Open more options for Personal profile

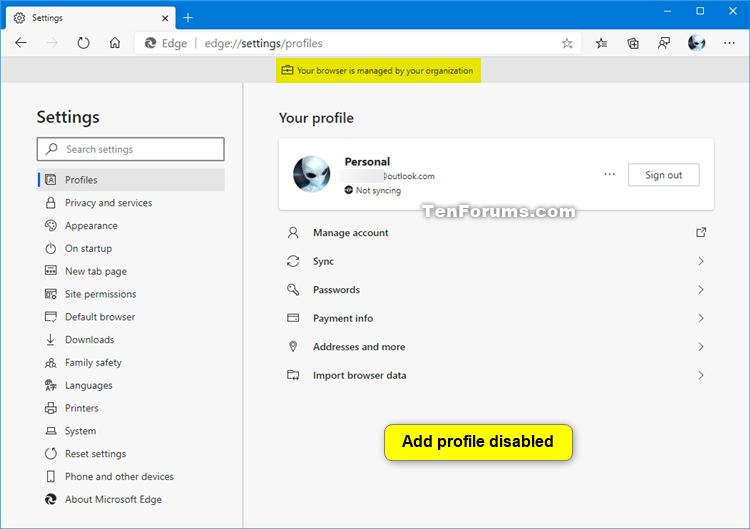pos(609,175)
